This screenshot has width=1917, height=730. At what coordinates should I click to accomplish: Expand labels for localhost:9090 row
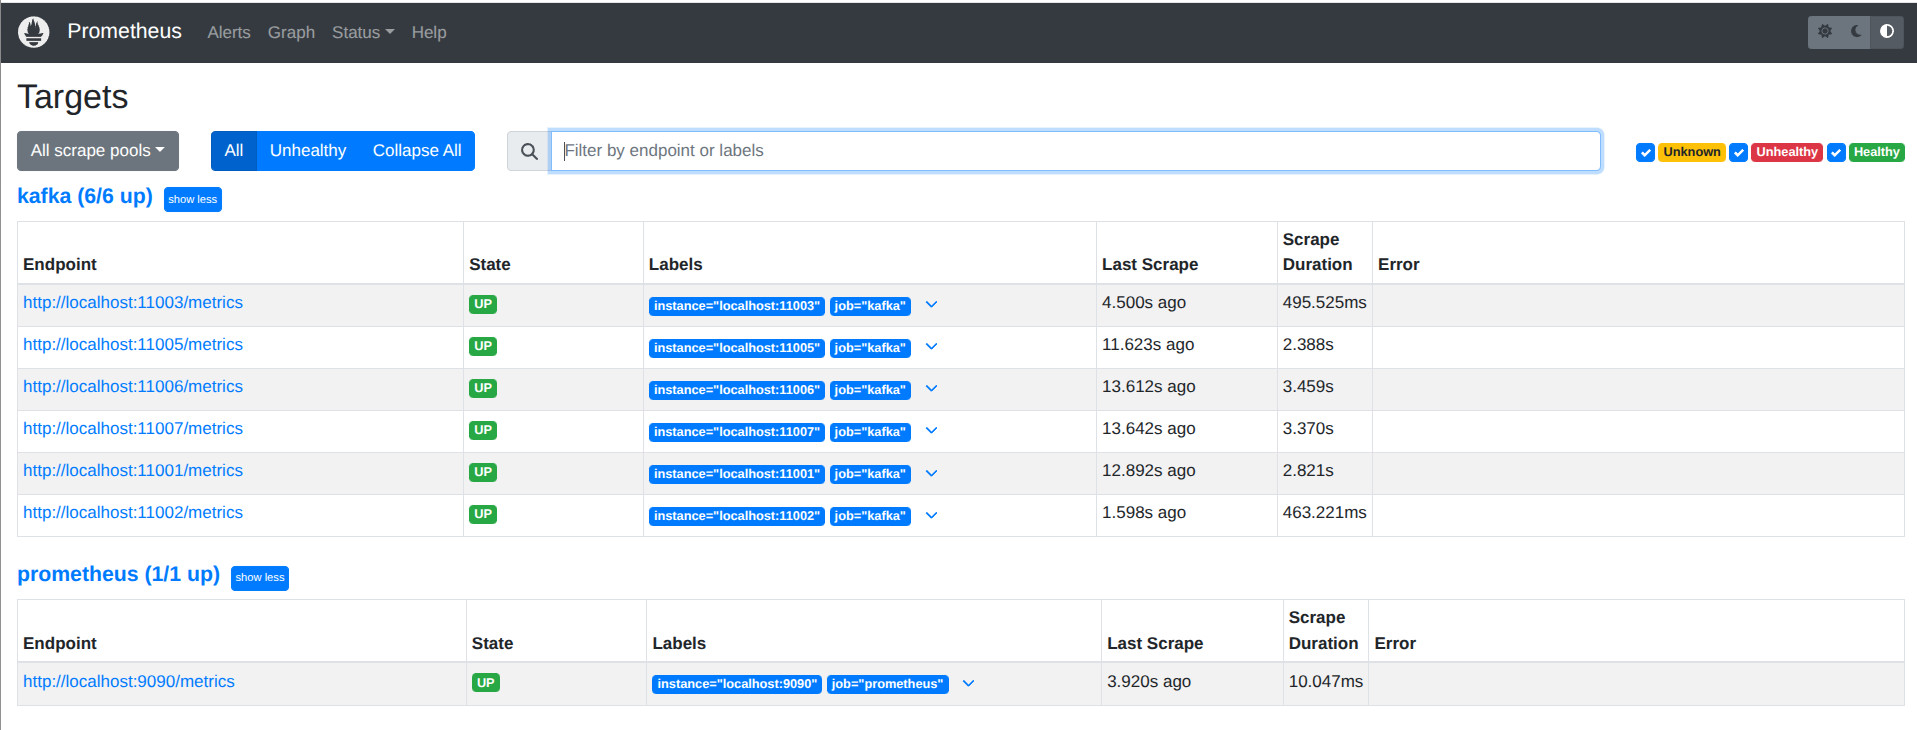pos(968,684)
